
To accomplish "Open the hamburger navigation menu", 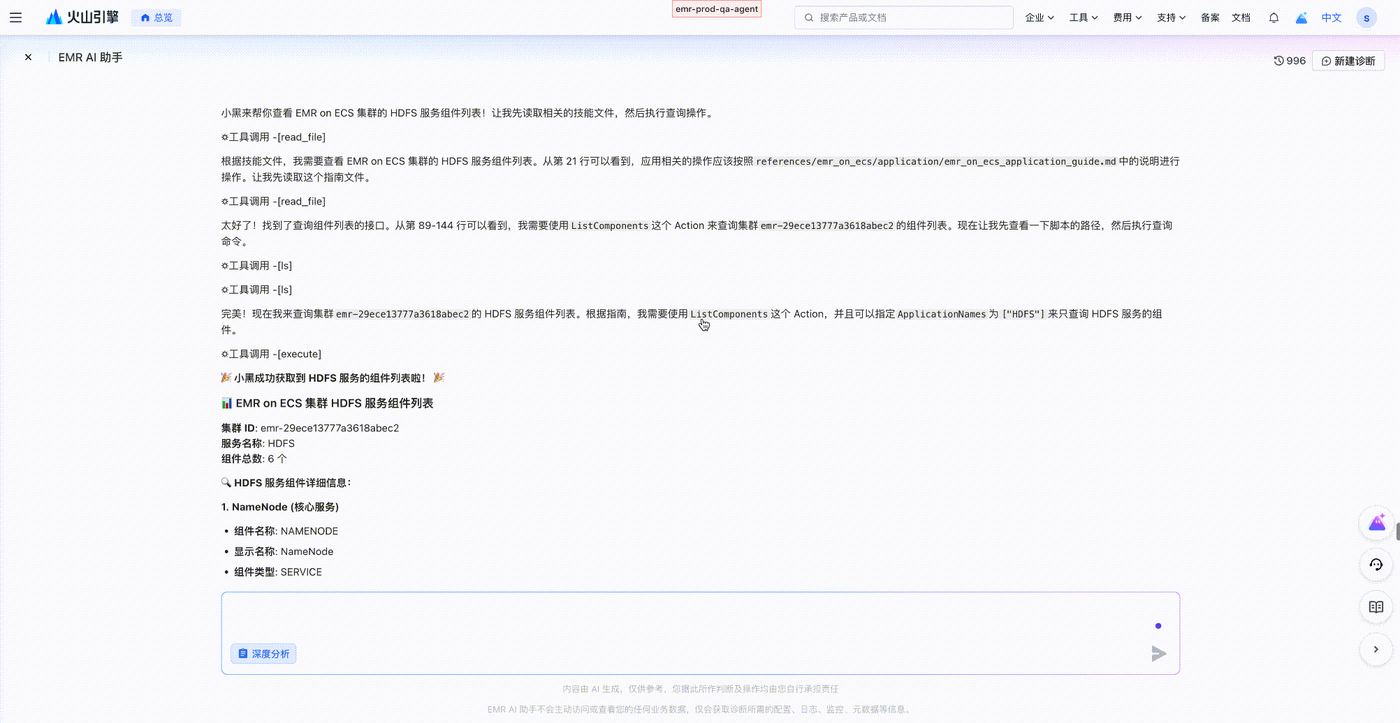I will pos(15,17).
